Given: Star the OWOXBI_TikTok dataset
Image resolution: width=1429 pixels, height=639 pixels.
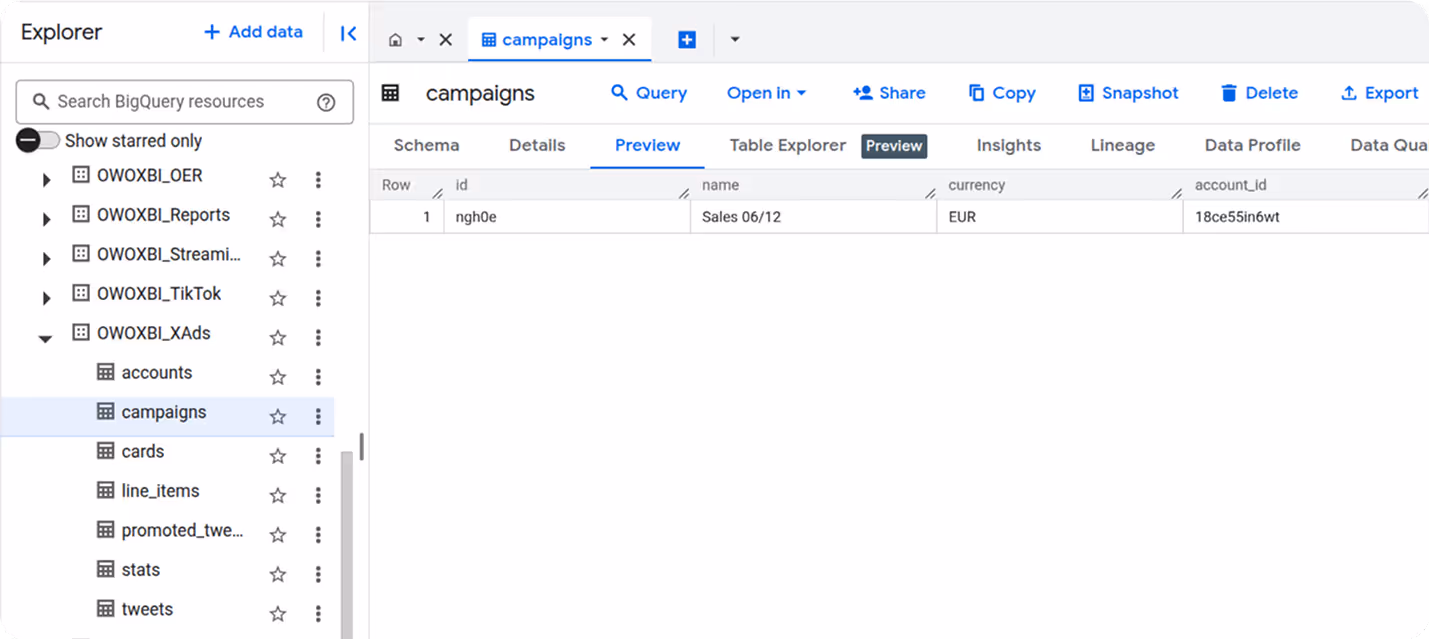Looking at the screenshot, I should [278, 298].
